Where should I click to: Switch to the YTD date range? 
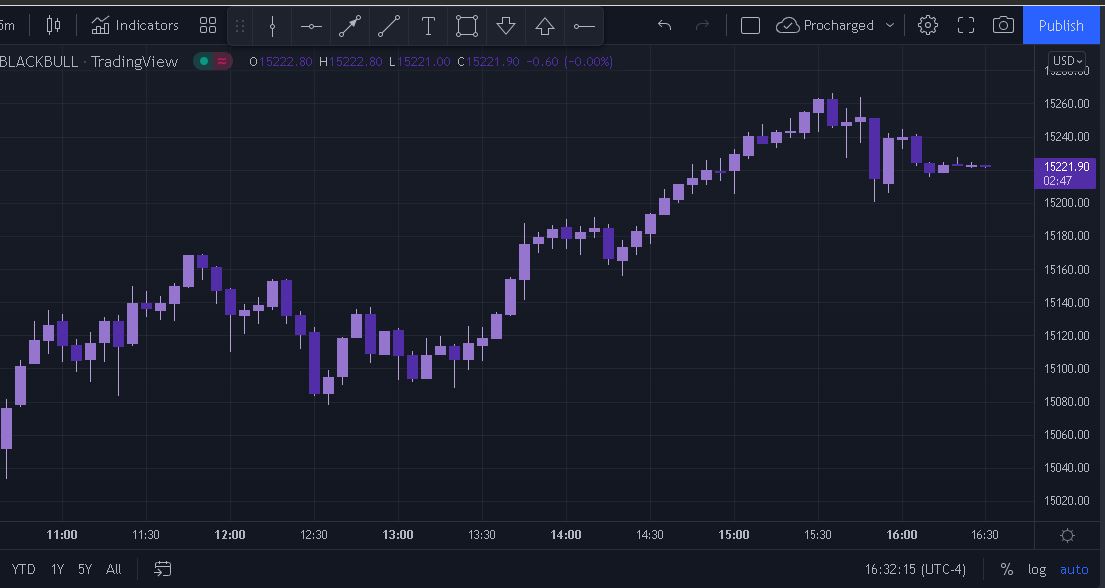tap(24, 569)
